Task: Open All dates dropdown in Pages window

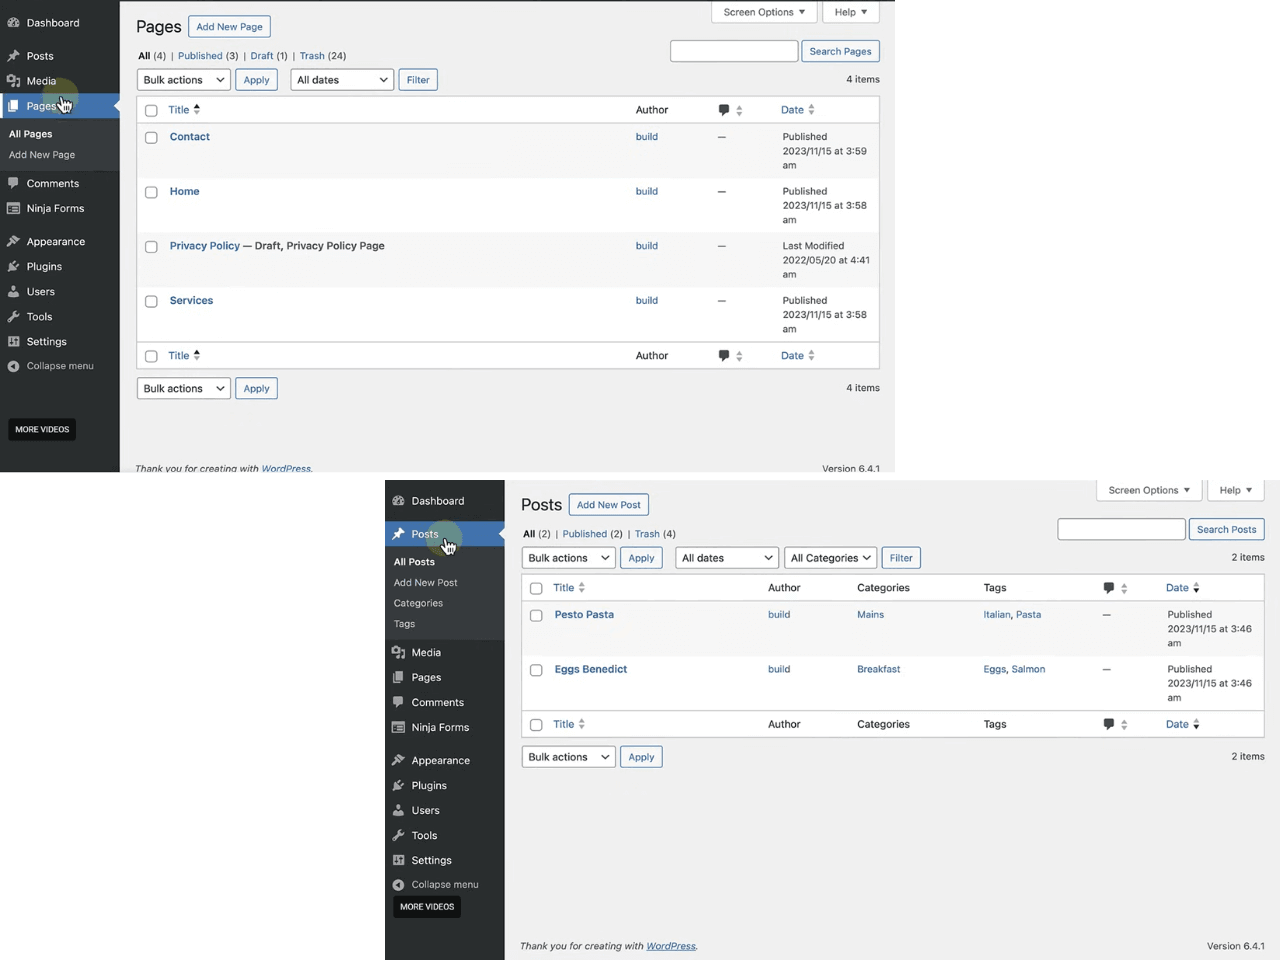Action: [x=342, y=80]
